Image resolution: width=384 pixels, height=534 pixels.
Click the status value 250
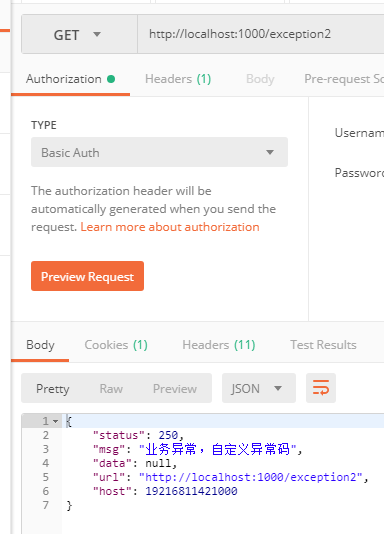pyautogui.click(x=168, y=435)
